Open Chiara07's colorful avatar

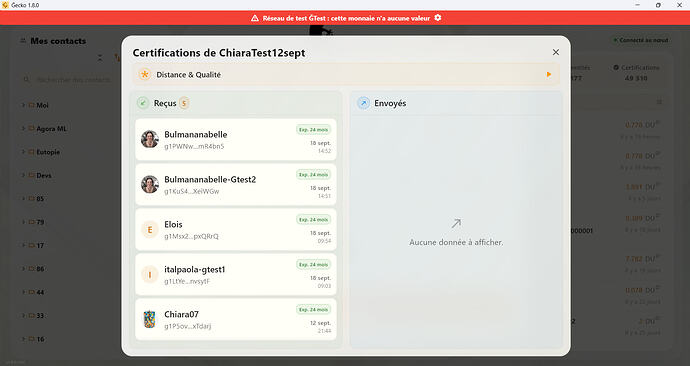150,319
